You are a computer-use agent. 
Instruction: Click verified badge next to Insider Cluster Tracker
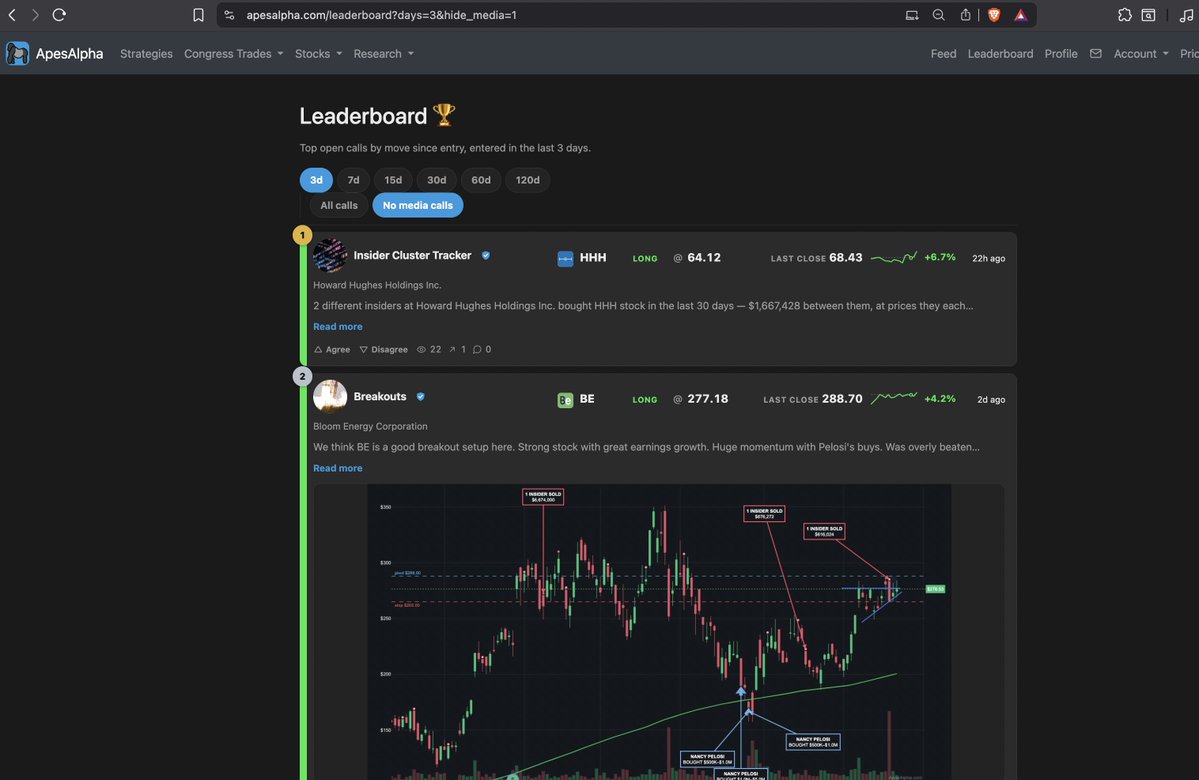tap(486, 255)
